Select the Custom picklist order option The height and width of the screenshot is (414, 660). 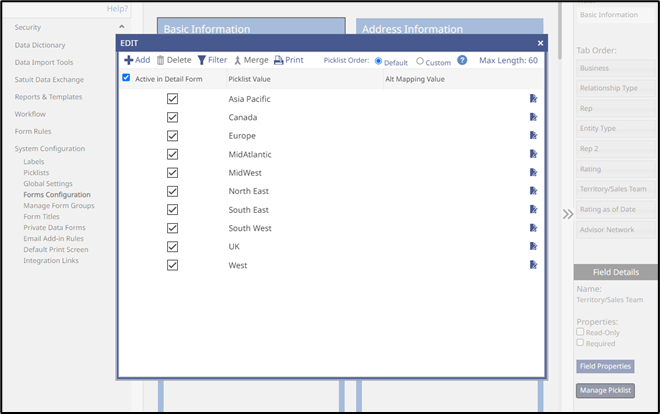click(x=420, y=61)
